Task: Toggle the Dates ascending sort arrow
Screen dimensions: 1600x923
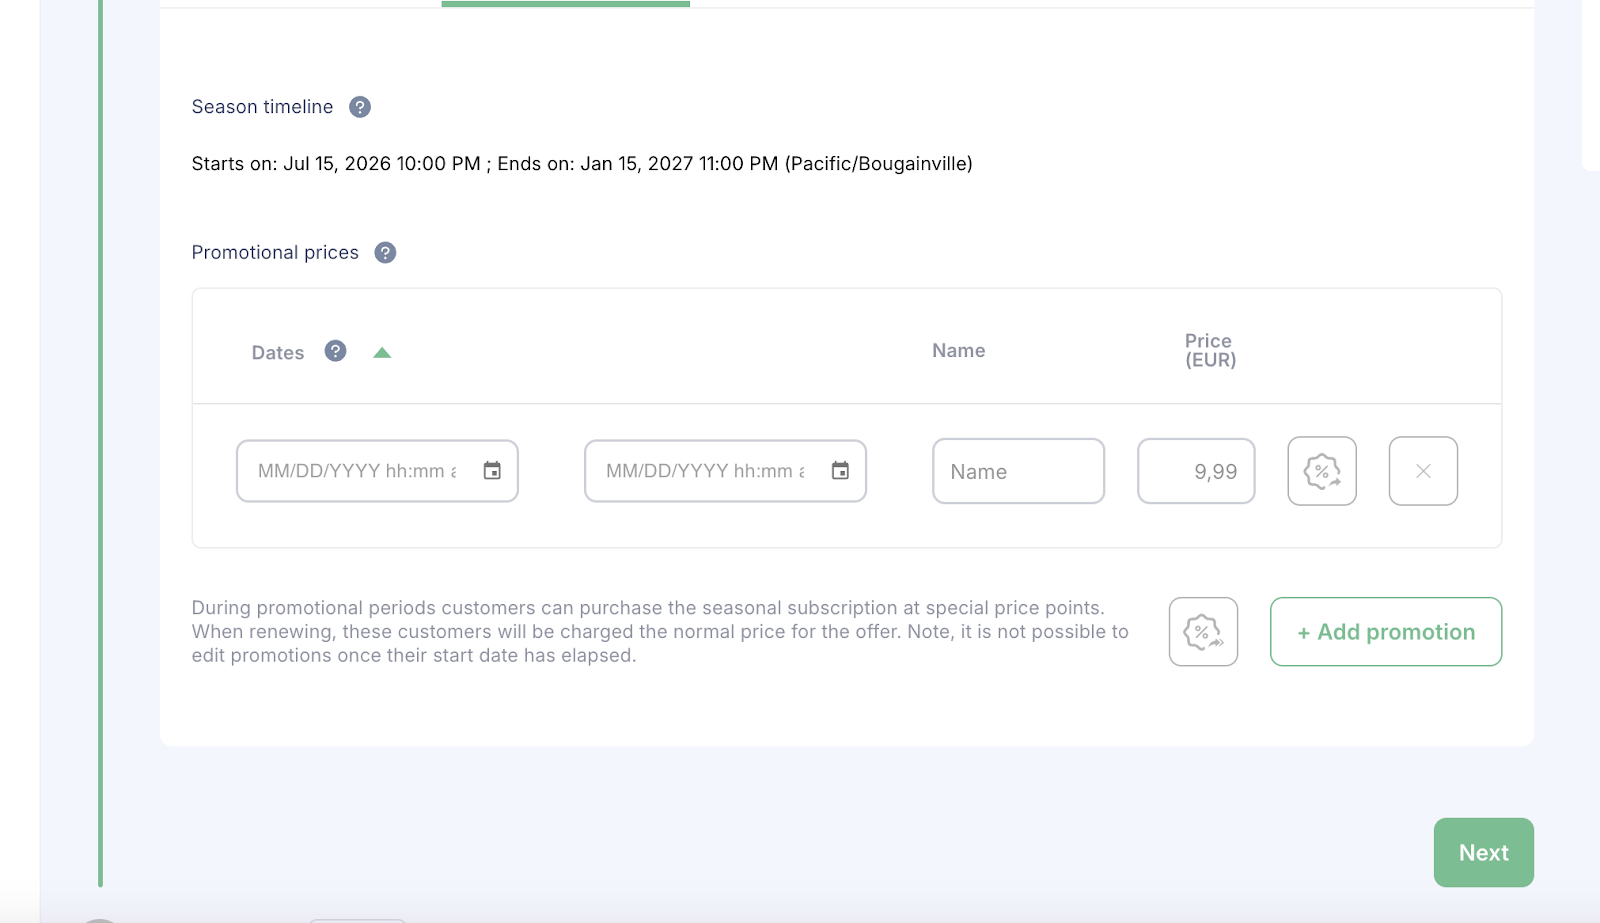Action: coord(382,353)
